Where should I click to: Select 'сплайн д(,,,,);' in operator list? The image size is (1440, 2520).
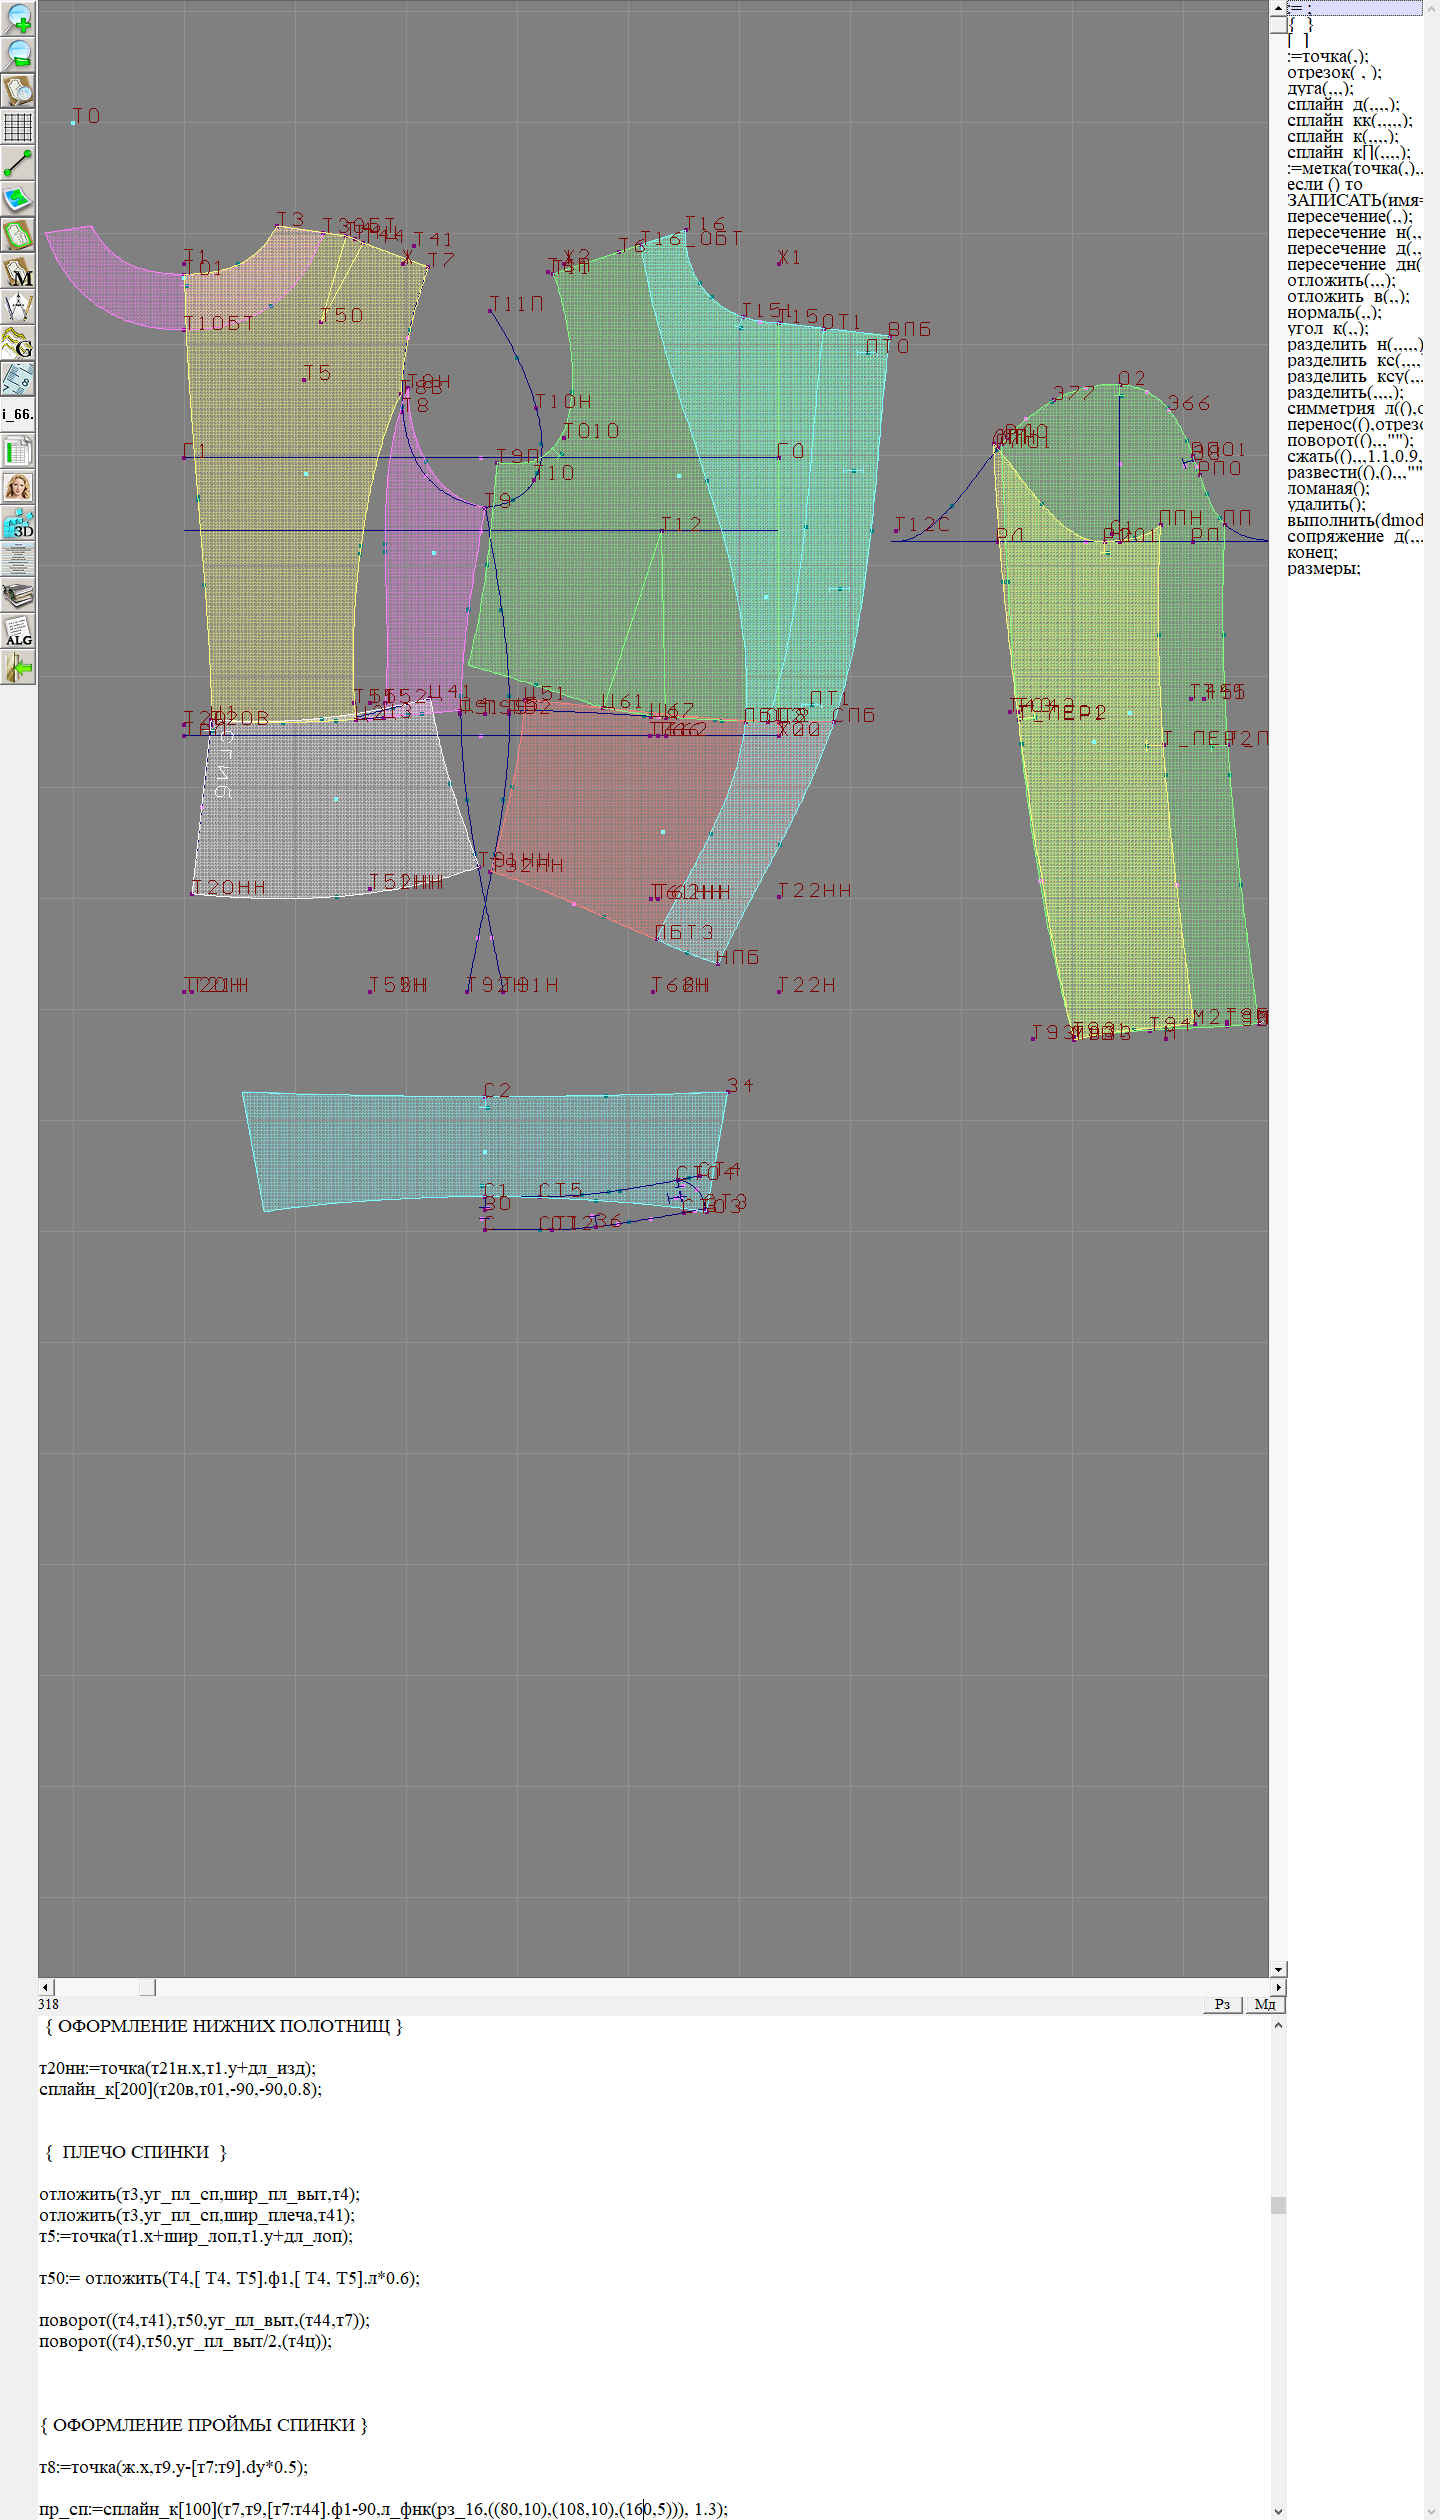coord(1342,105)
